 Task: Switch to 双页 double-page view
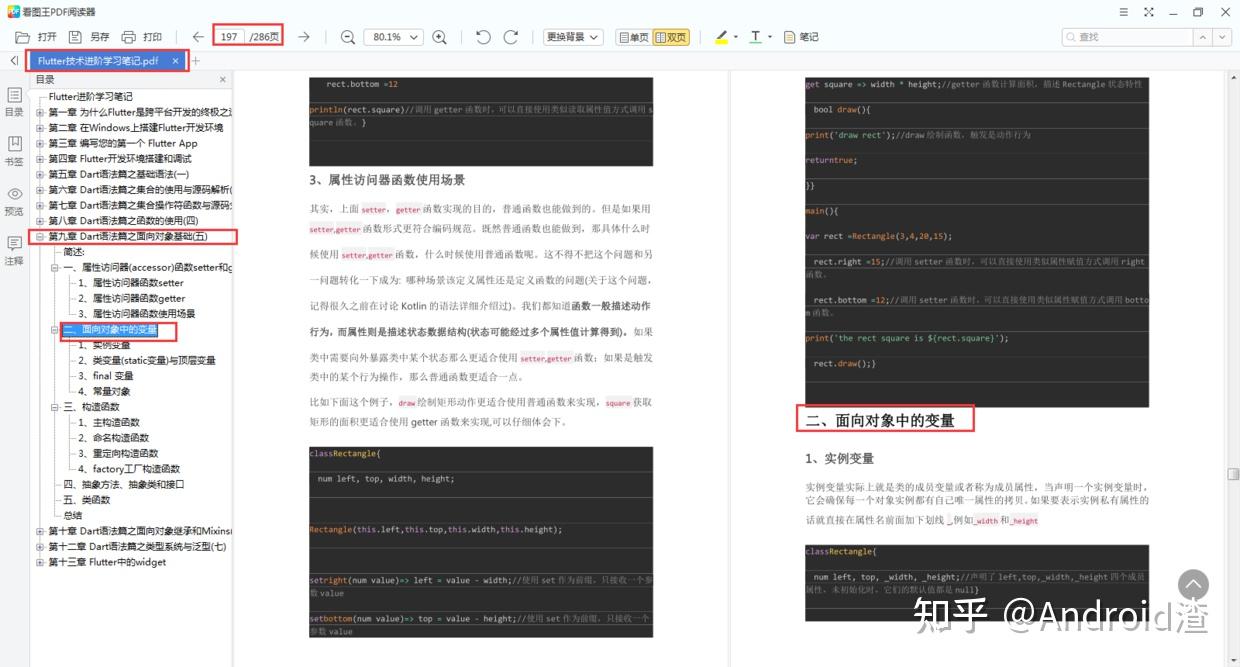(x=671, y=37)
